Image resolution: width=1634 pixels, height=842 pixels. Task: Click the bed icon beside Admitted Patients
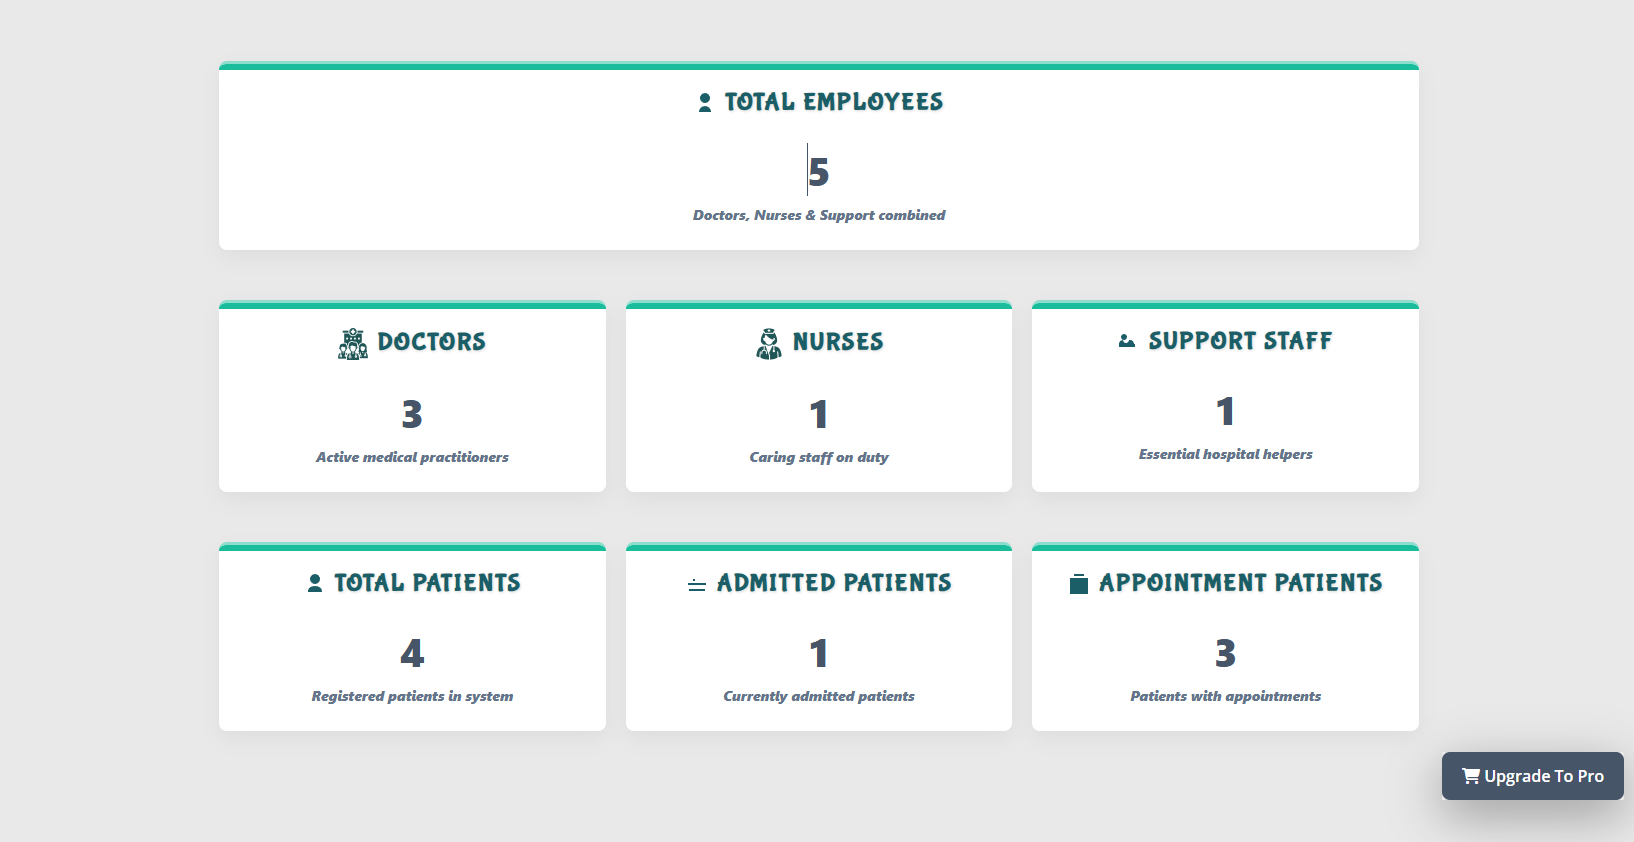pos(696,584)
